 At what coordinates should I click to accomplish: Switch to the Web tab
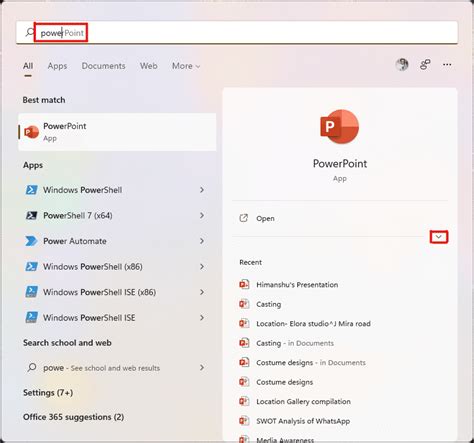pos(148,66)
